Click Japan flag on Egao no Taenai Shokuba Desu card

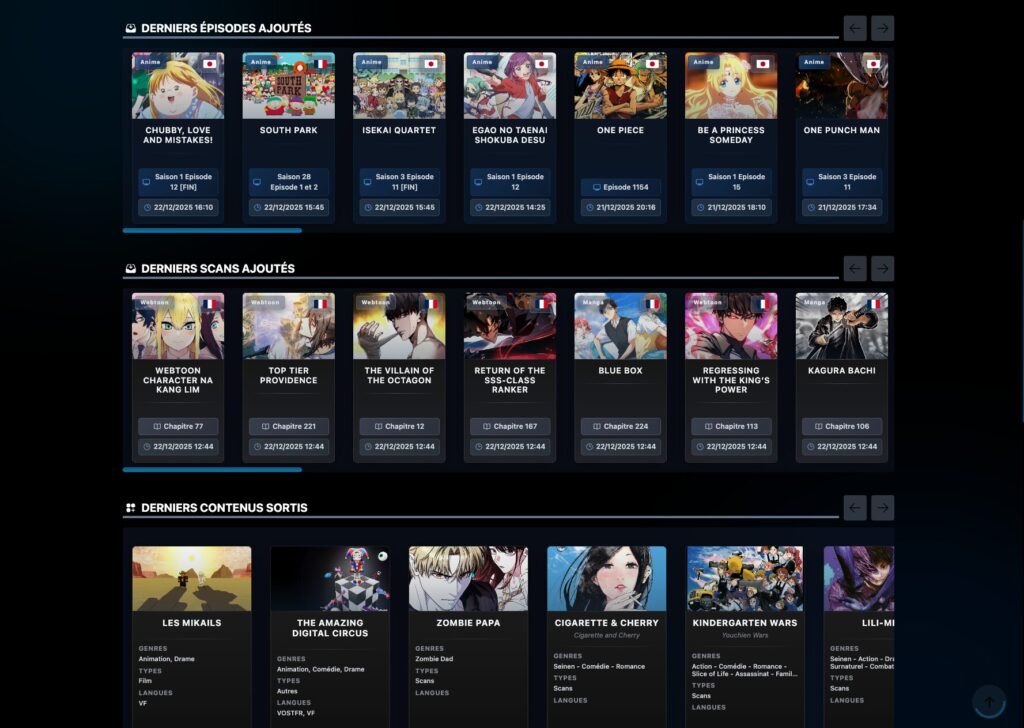point(541,64)
